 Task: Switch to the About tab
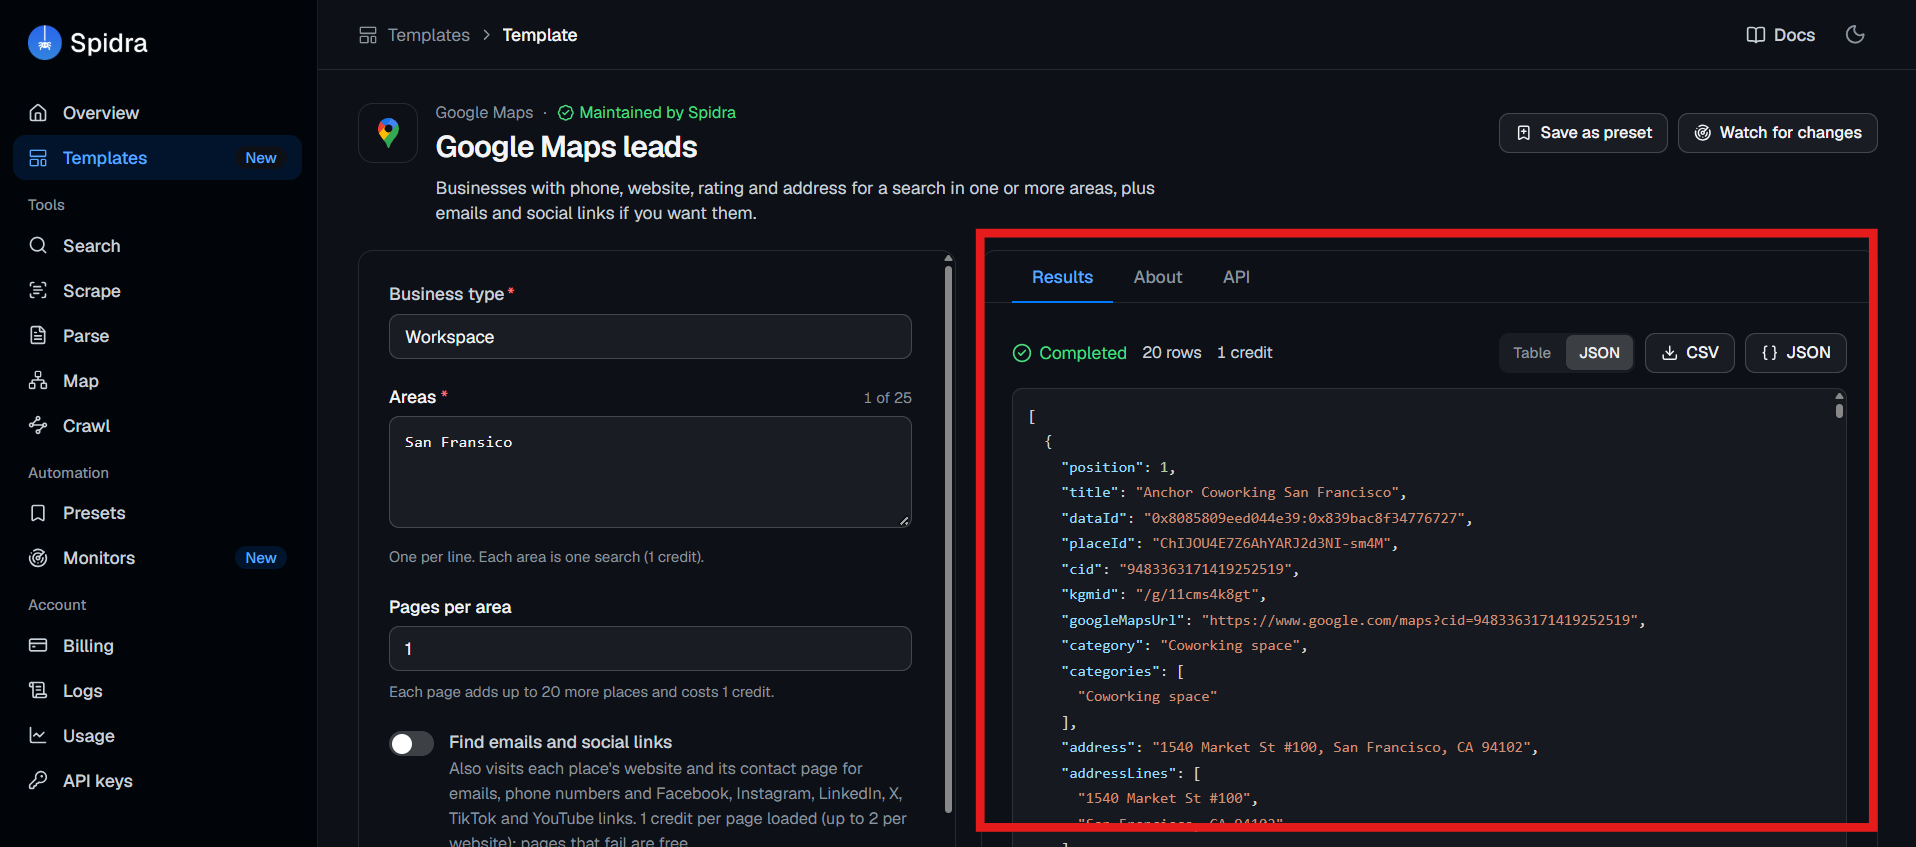click(x=1158, y=277)
